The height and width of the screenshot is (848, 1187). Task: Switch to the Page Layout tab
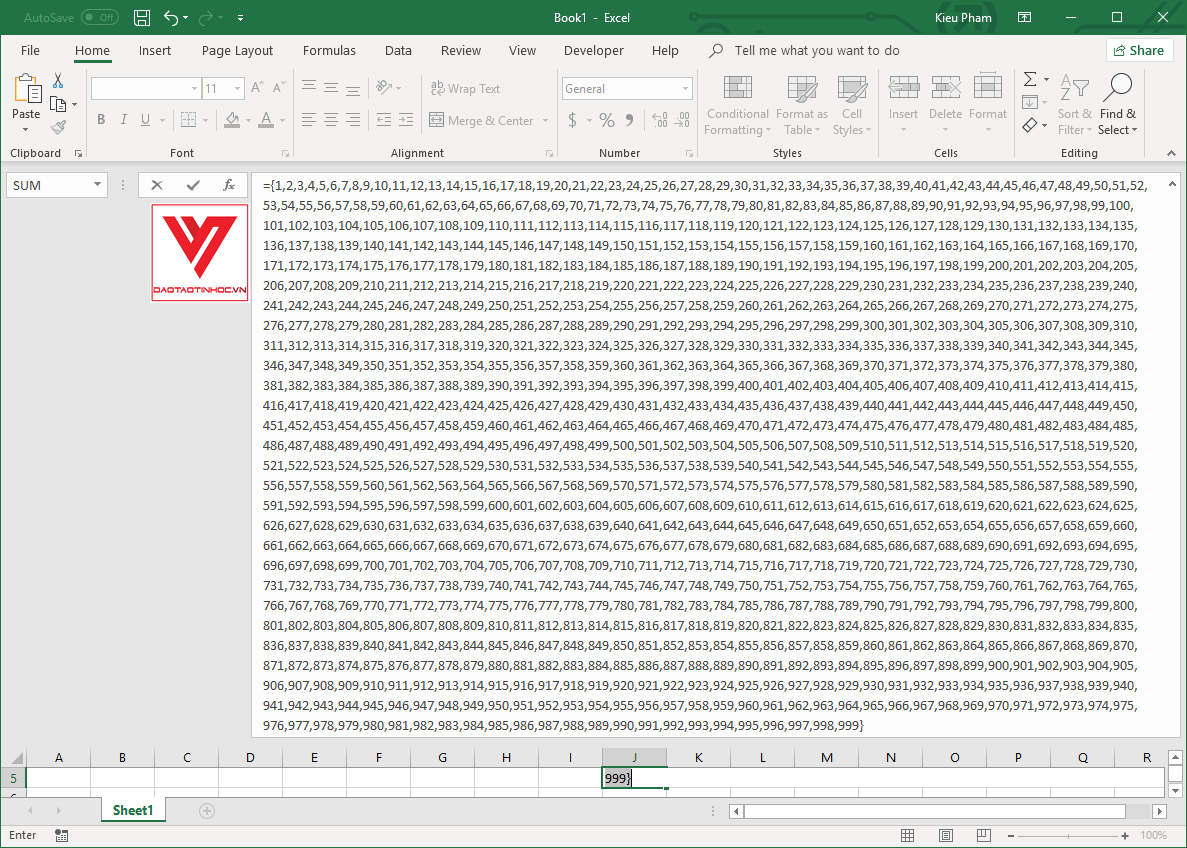click(237, 51)
